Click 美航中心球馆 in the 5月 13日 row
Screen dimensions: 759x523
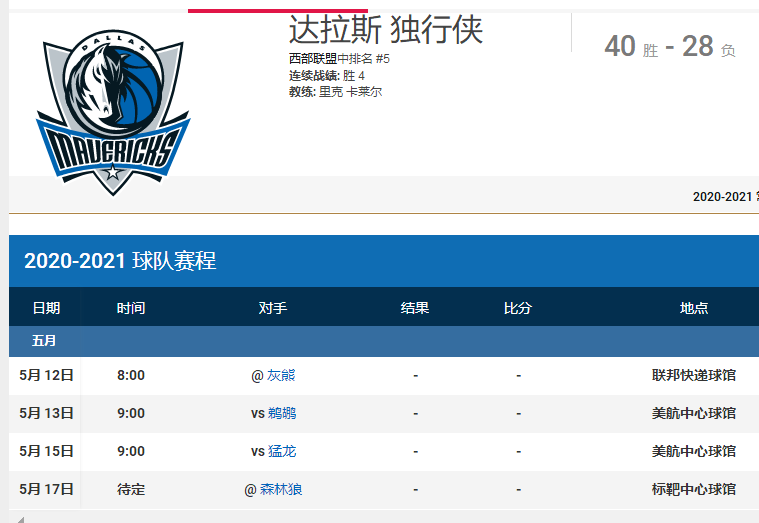pyautogui.click(x=694, y=413)
